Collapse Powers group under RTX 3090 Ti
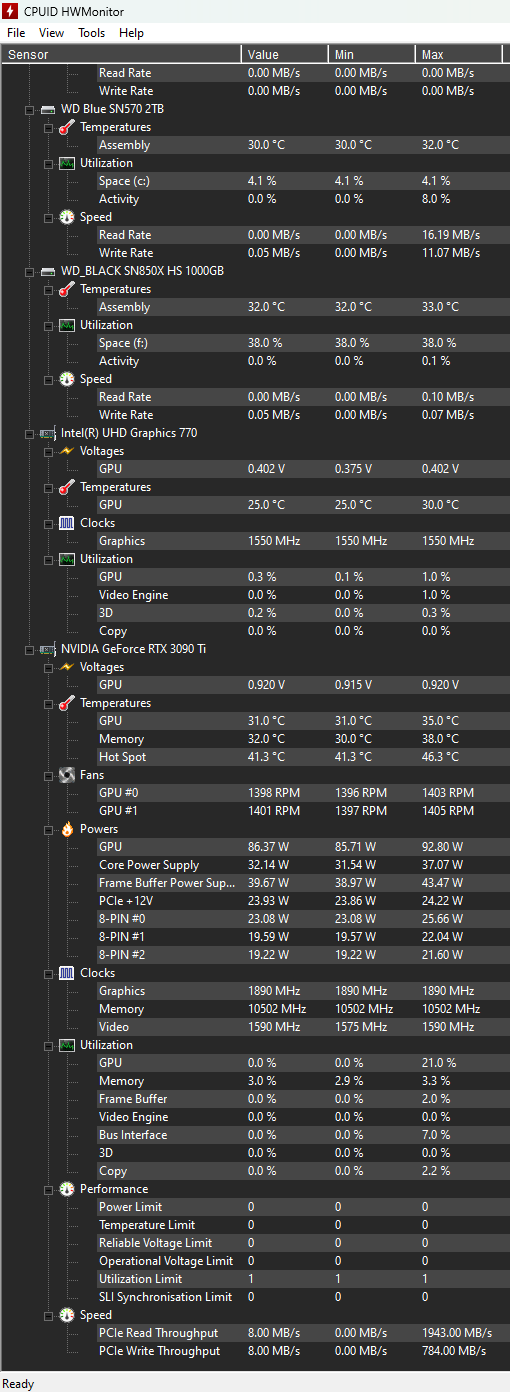Image resolution: width=510 pixels, height=1392 pixels. 48,829
